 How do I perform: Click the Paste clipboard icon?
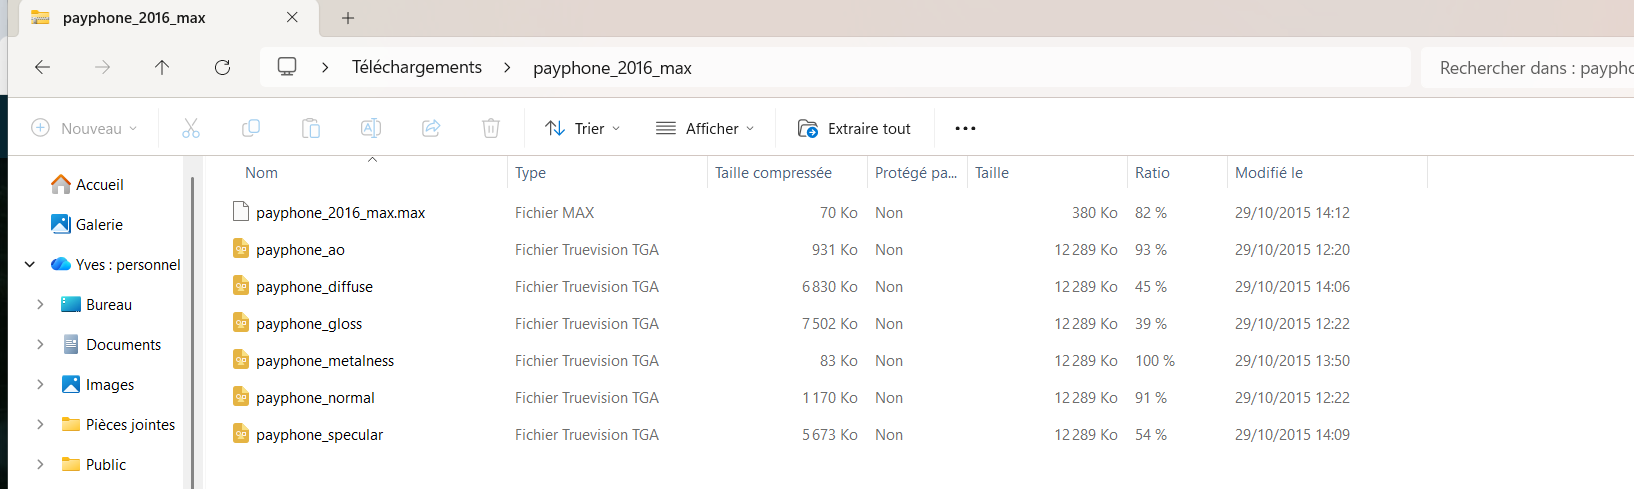pyautogui.click(x=311, y=128)
